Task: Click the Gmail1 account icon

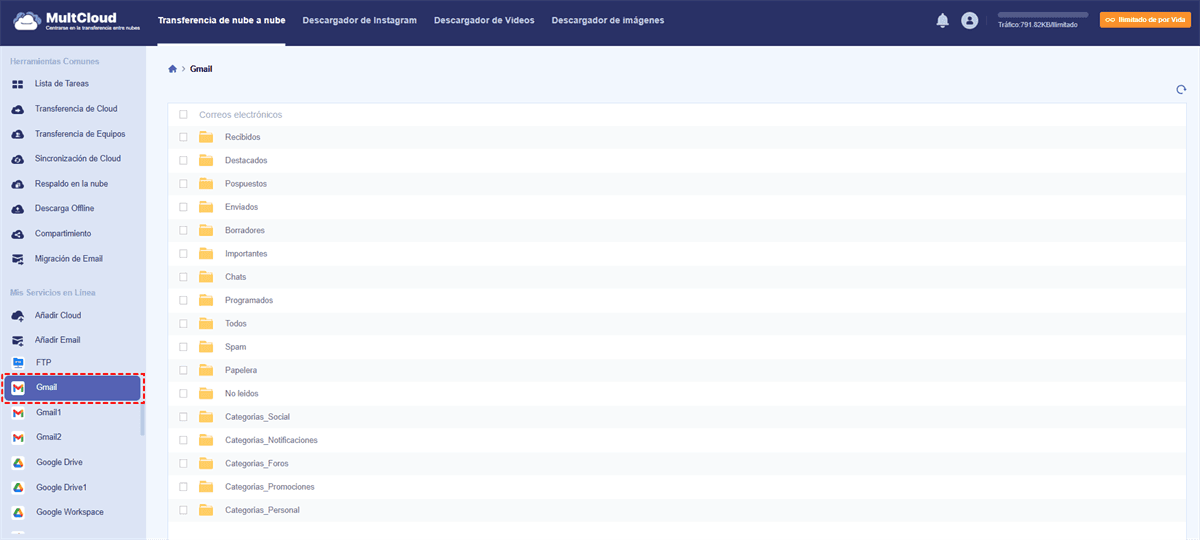Action: (x=18, y=413)
